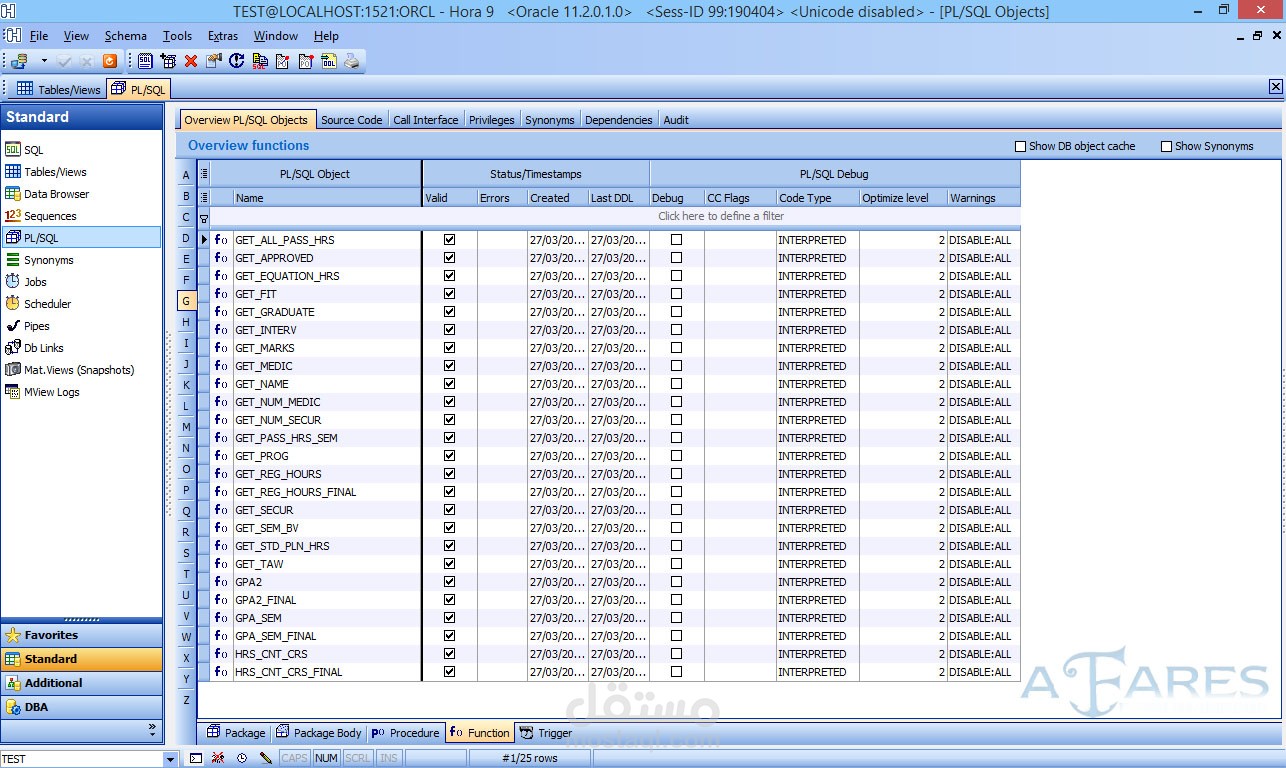Image resolution: width=1286 pixels, height=768 pixels.
Task: Toggle Valid checkbox for GET_PROG
Action: tap(450, 456)
